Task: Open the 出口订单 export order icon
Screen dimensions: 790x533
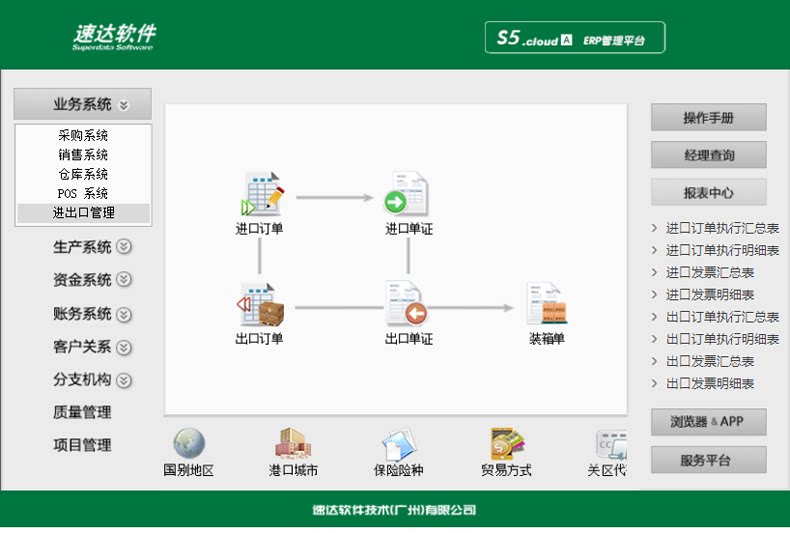Action: [x=260, y=304]
